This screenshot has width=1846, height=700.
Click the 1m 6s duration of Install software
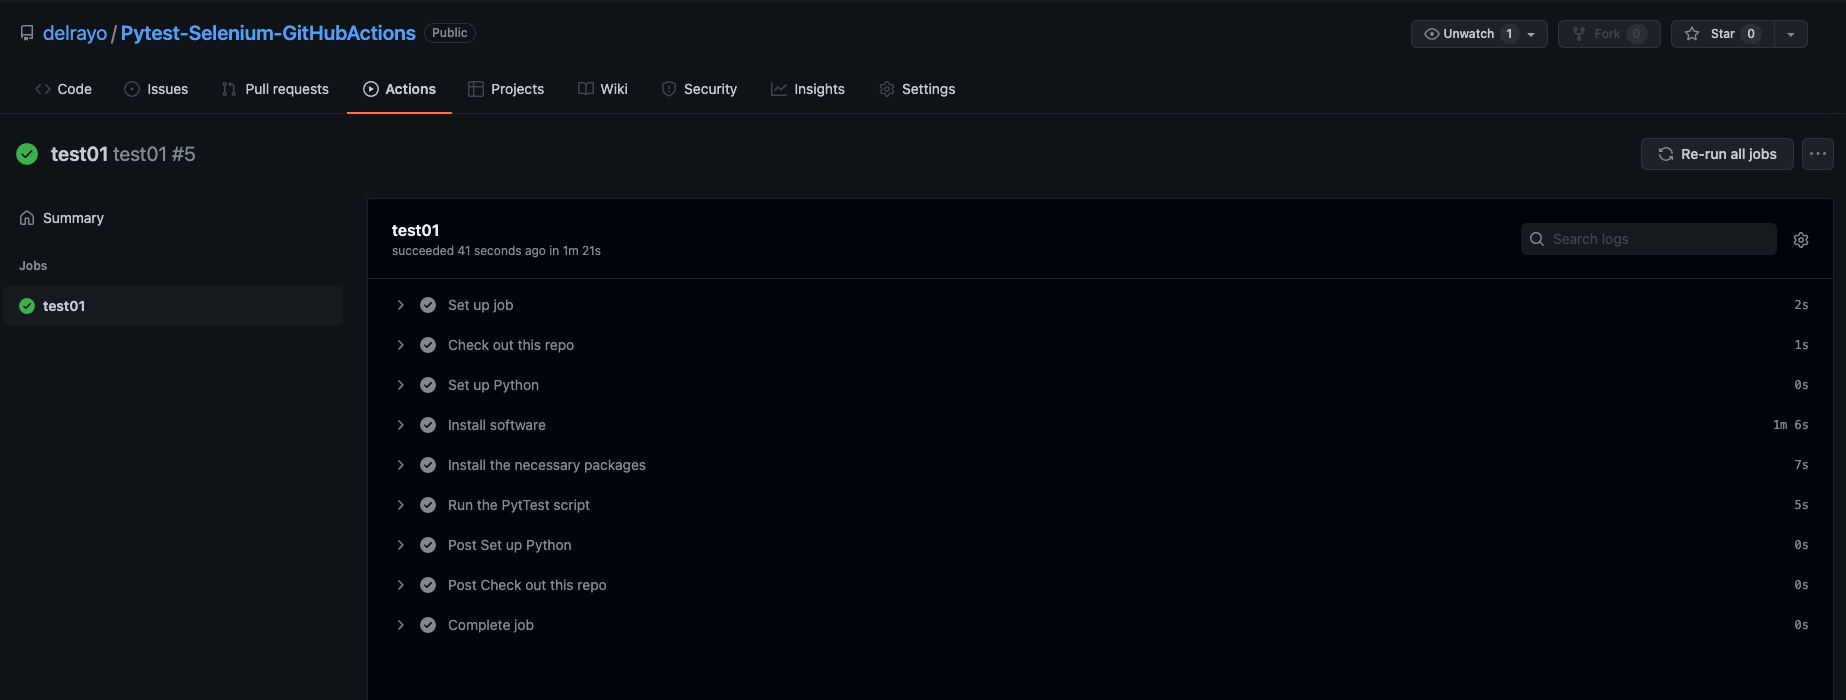click(x=1790, y=425)
